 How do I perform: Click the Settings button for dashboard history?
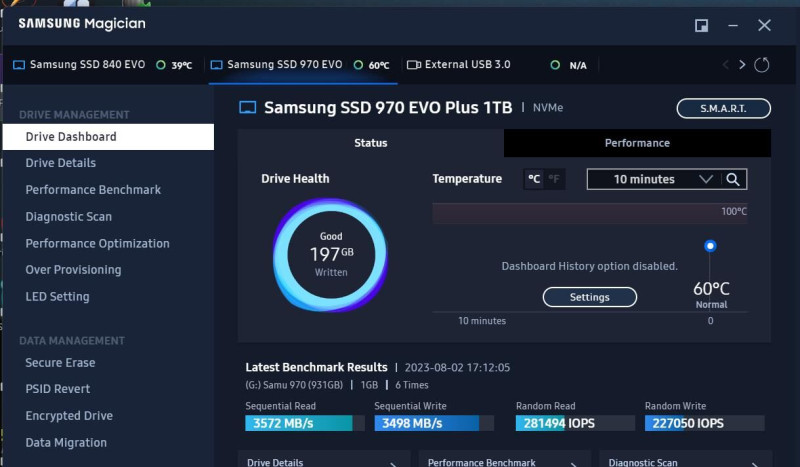tap(589, 297)
